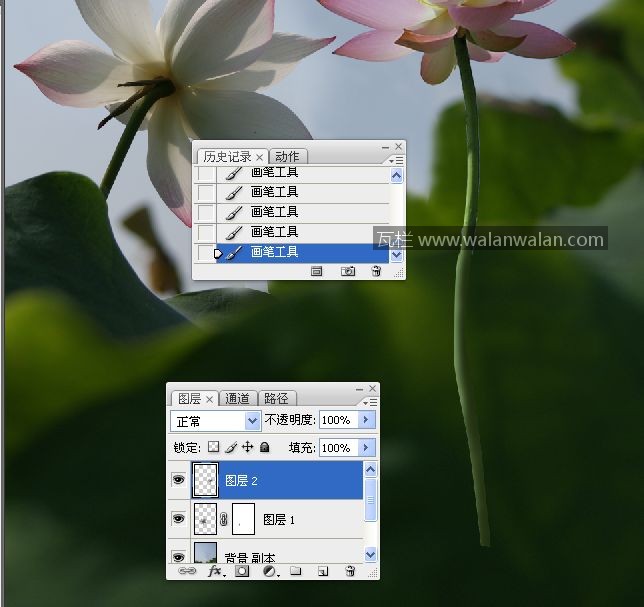The image size is (644, 607).
Task: Set history brush source beside highlighted 画笔工具 state
Action: tap(205, 253)
